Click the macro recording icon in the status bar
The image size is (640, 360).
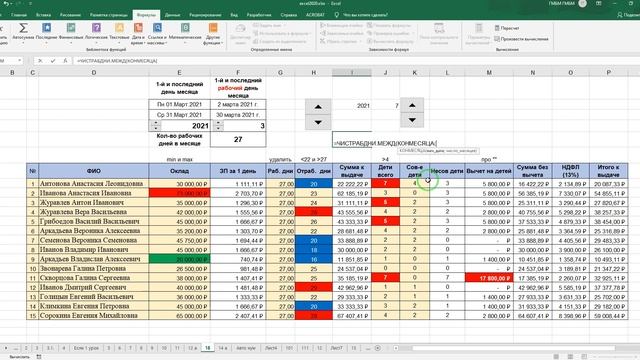pos(39,356)
